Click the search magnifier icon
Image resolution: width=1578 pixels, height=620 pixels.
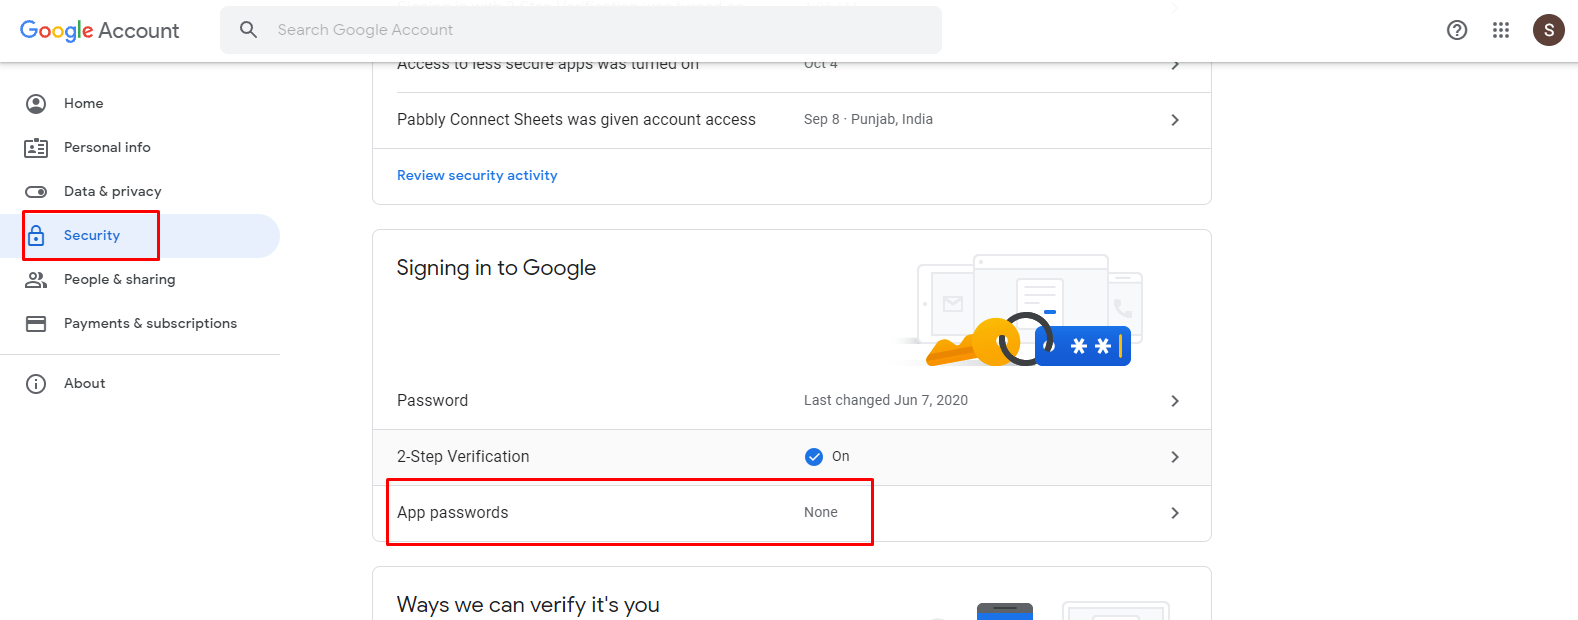pyautogui.click(x=249, y=30)
